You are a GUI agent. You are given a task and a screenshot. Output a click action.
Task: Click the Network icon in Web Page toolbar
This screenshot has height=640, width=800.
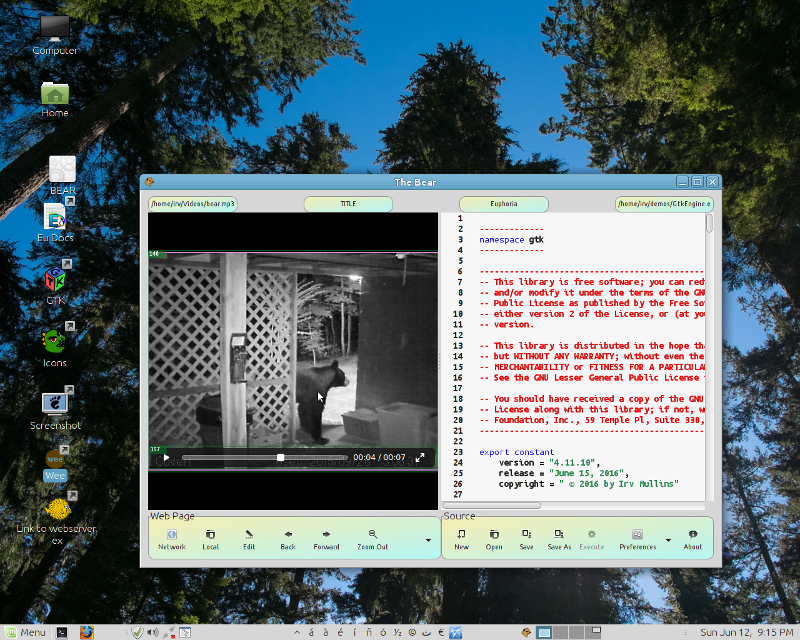172,539
